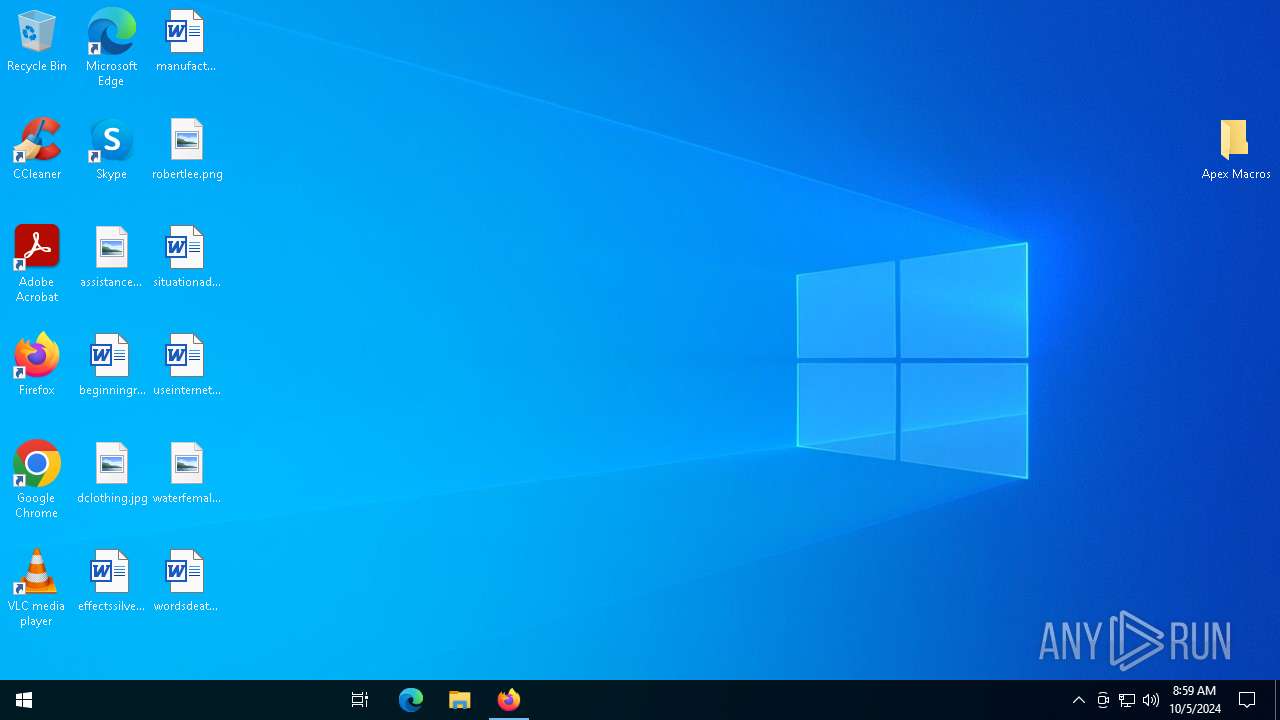Image resolution: width=1280 pixels, height=720 pixels.
Task: Select the Firefox desktop shortcut
Action: (x=37, y=365)
